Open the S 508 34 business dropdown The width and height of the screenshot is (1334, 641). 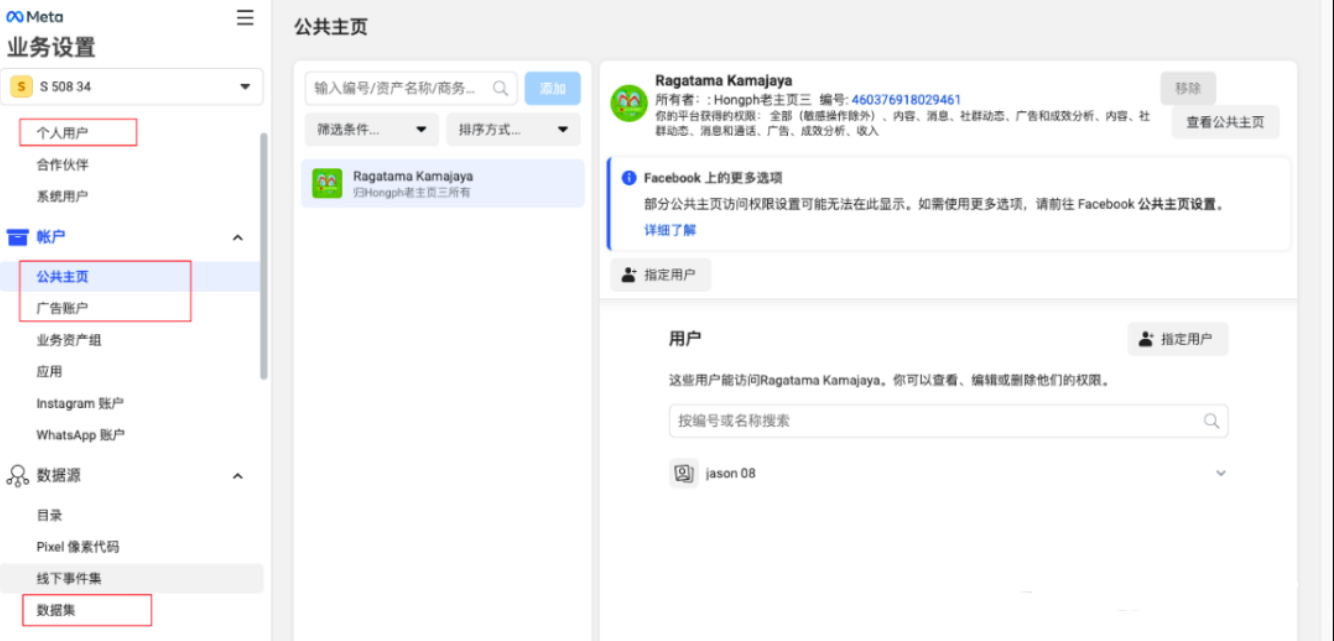point(132,87)
